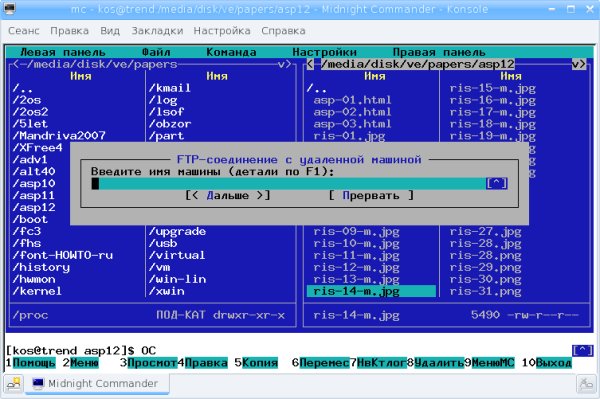600x399 pixels.
Task: Open the Закладки menu
Action: tap(157, 31)
